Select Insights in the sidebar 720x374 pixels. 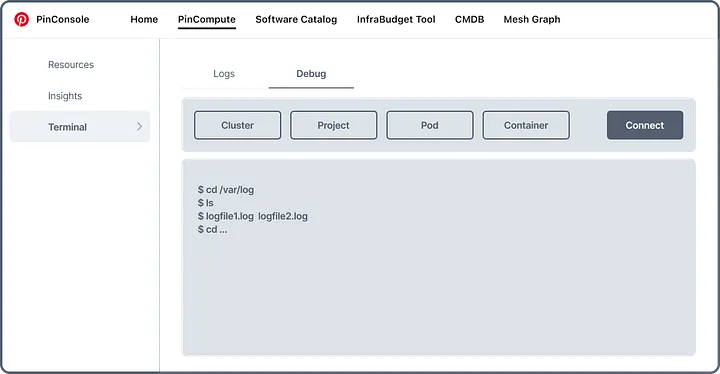click(x=65, y=96)
